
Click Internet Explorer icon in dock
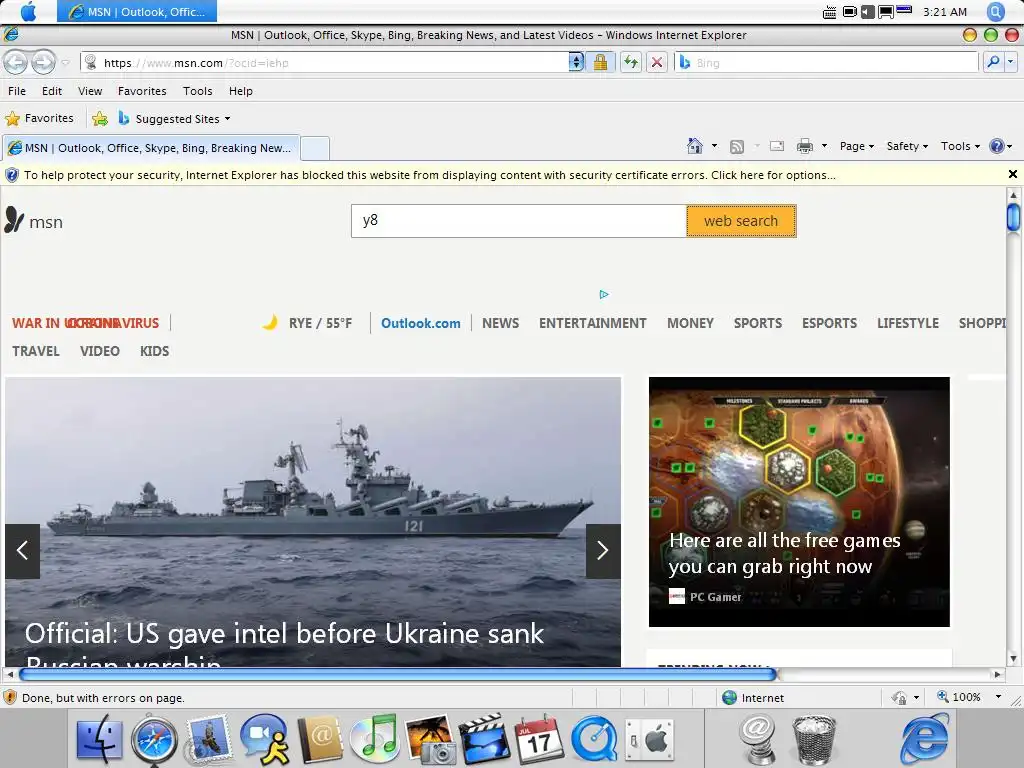(x=924, y=741)
